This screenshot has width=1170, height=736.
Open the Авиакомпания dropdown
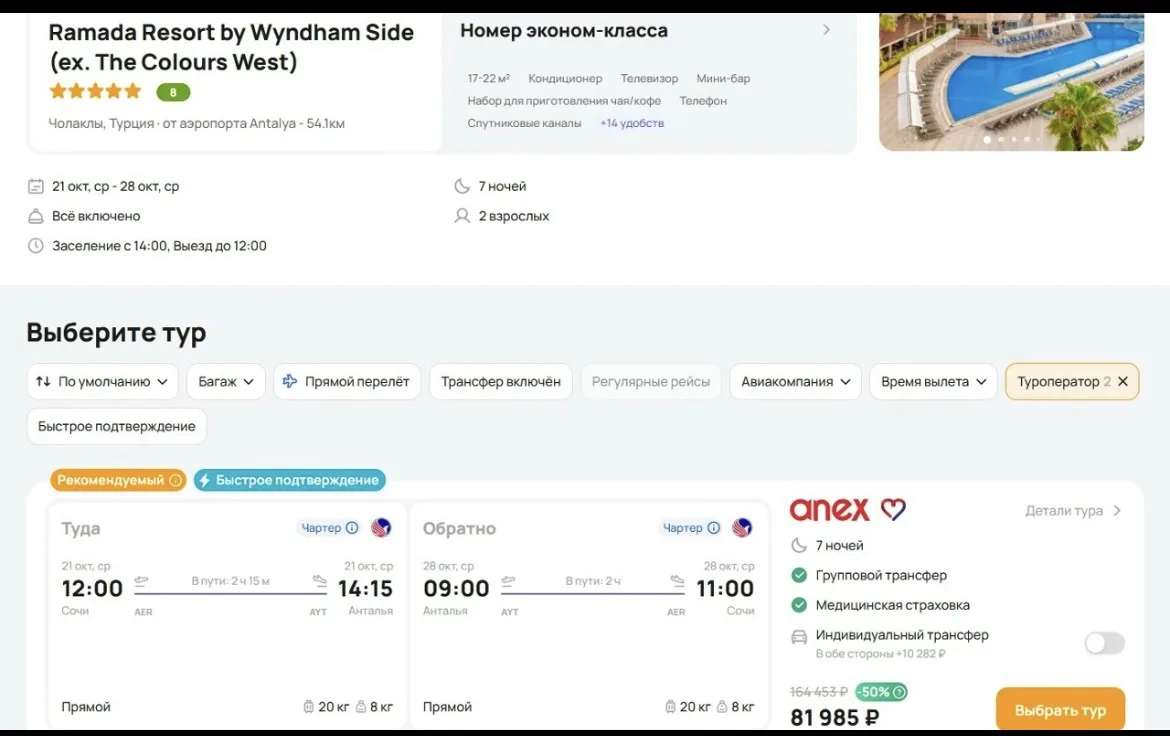coord(795,381)
